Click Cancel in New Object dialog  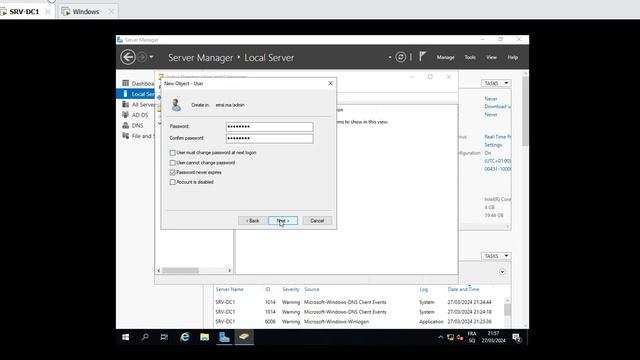[317, 221]
